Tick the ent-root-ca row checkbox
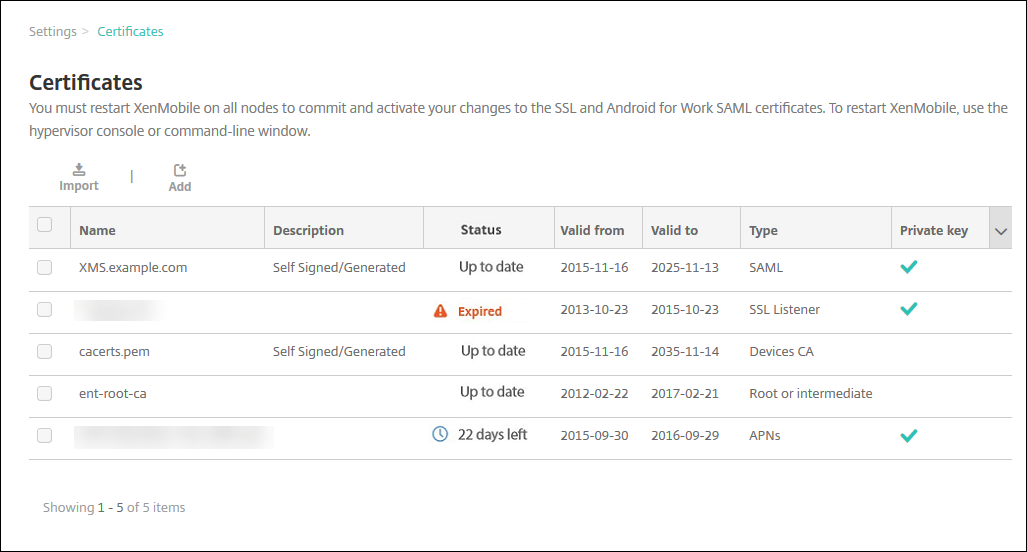 [45, 393]
